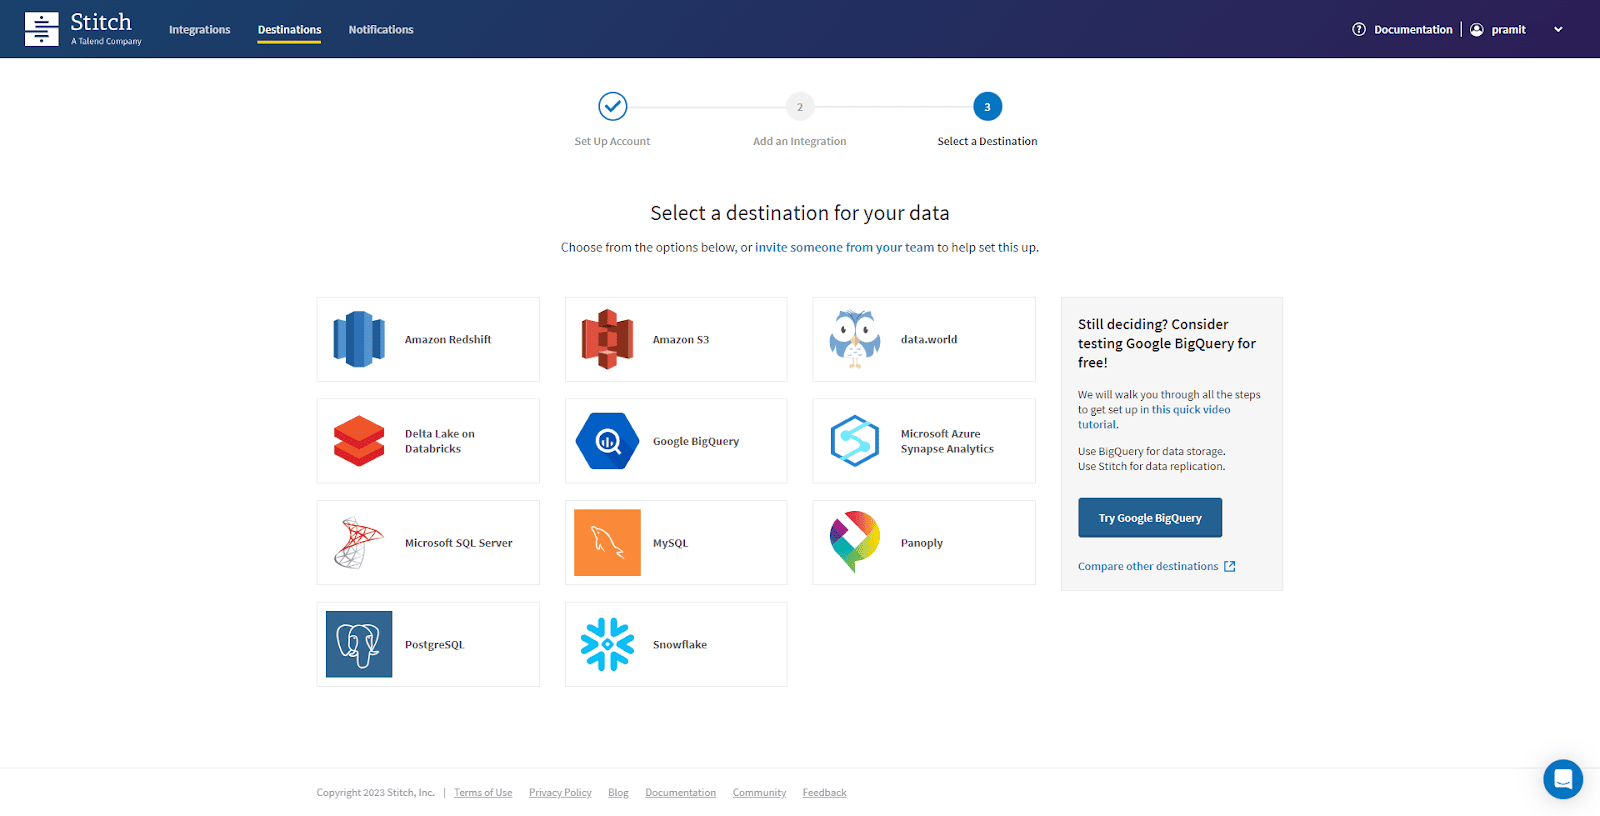
Task: Expand the pramit account dropdown arrow
Action: pyautogui.click(x=1558, y=30)
